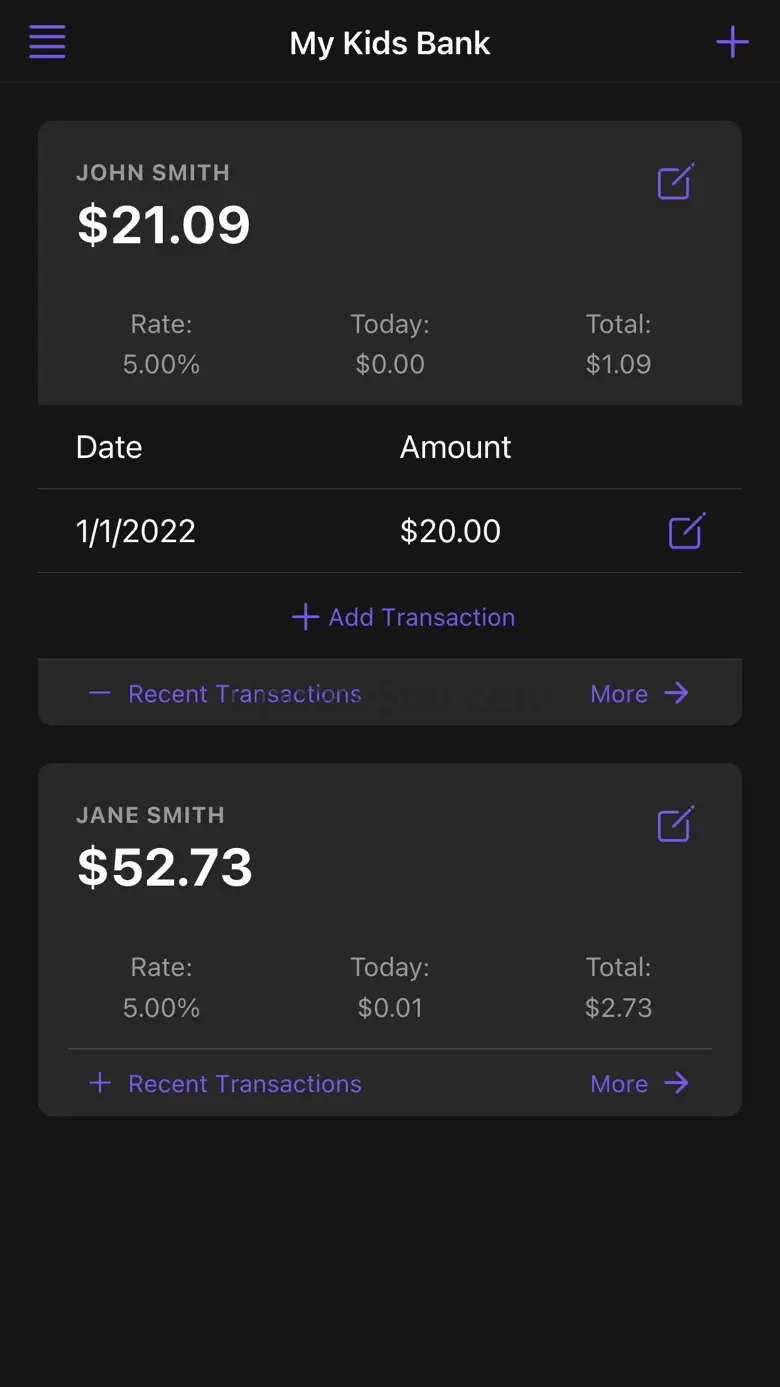Click John Smith's 5.00% rate

tap(161, 364)
